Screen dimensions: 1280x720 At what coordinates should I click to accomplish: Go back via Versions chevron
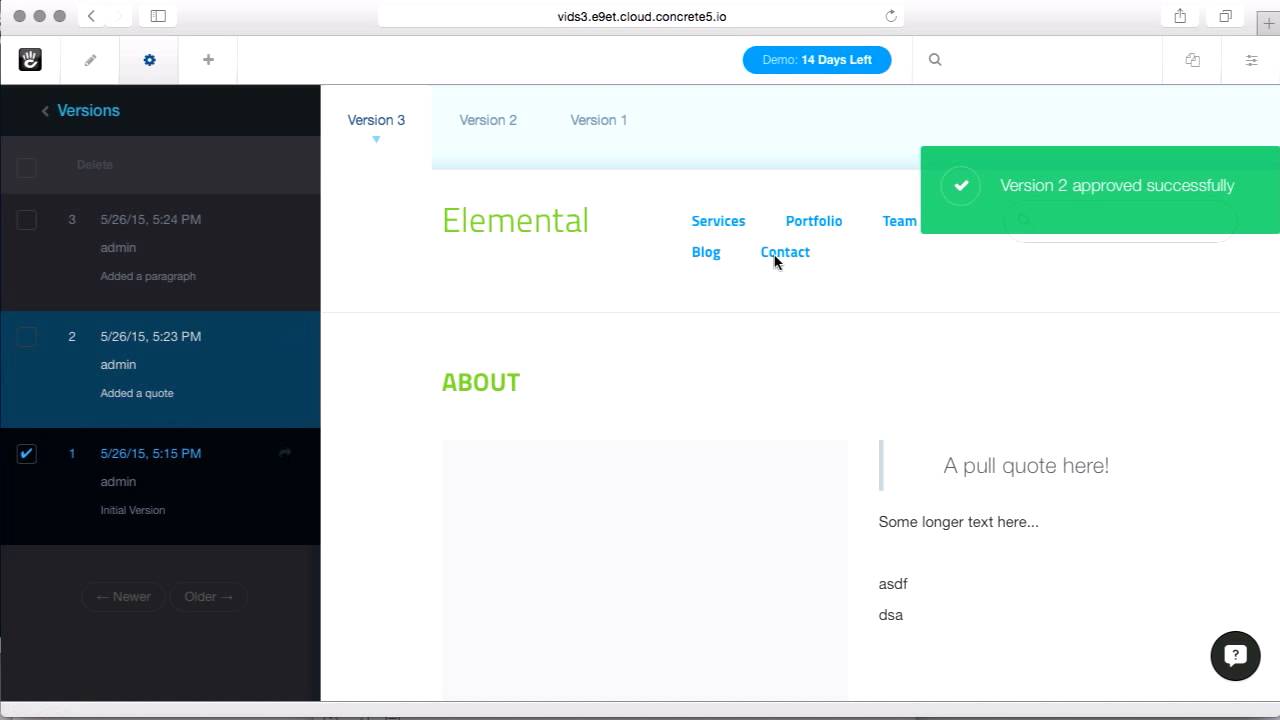(45, 111)
